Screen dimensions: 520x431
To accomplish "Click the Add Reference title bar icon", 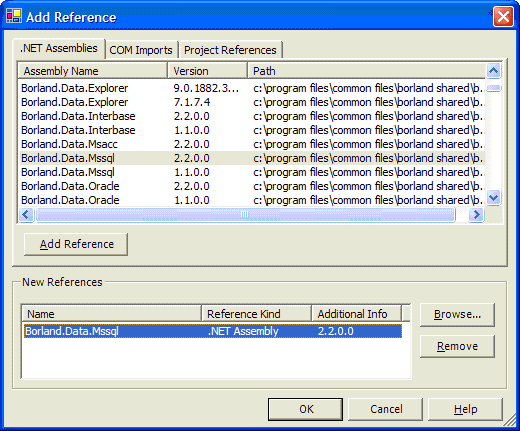I will coord(14,16).
